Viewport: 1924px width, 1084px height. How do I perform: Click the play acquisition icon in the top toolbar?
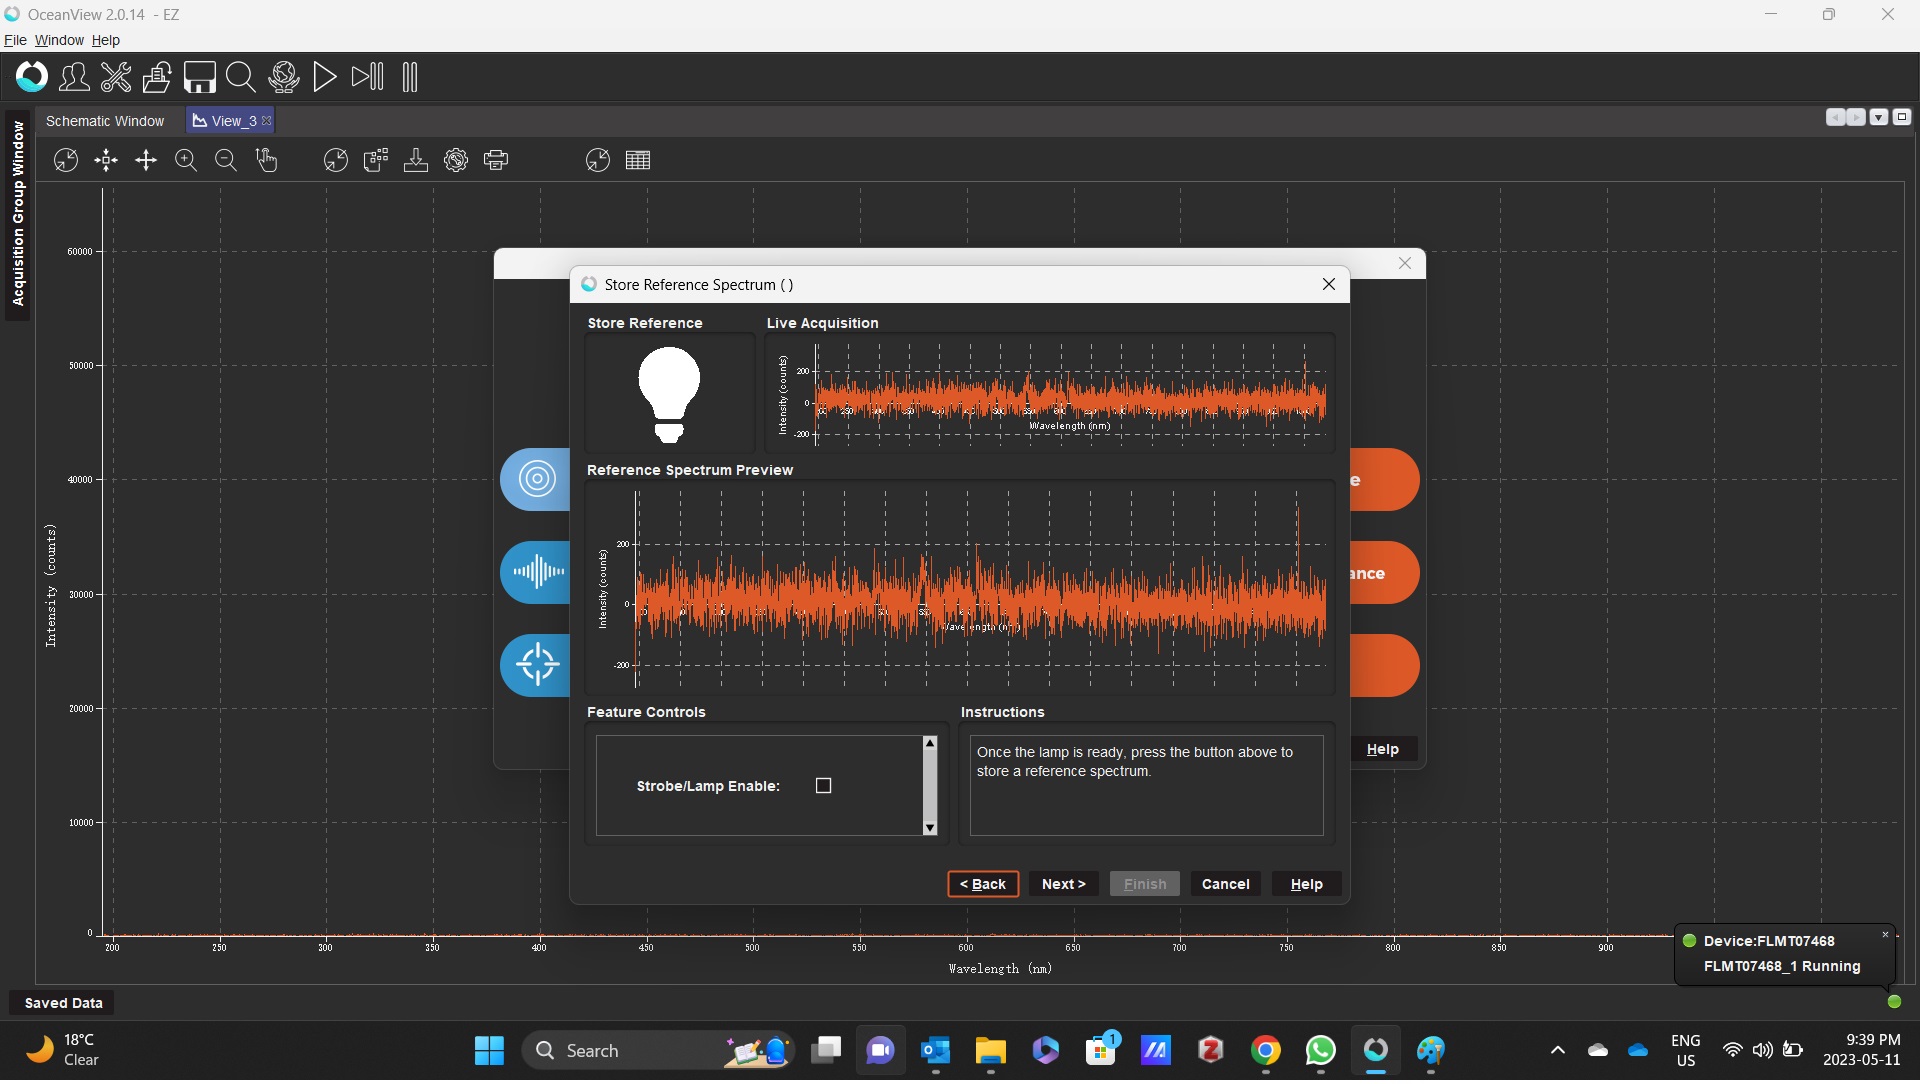(325, 77)
